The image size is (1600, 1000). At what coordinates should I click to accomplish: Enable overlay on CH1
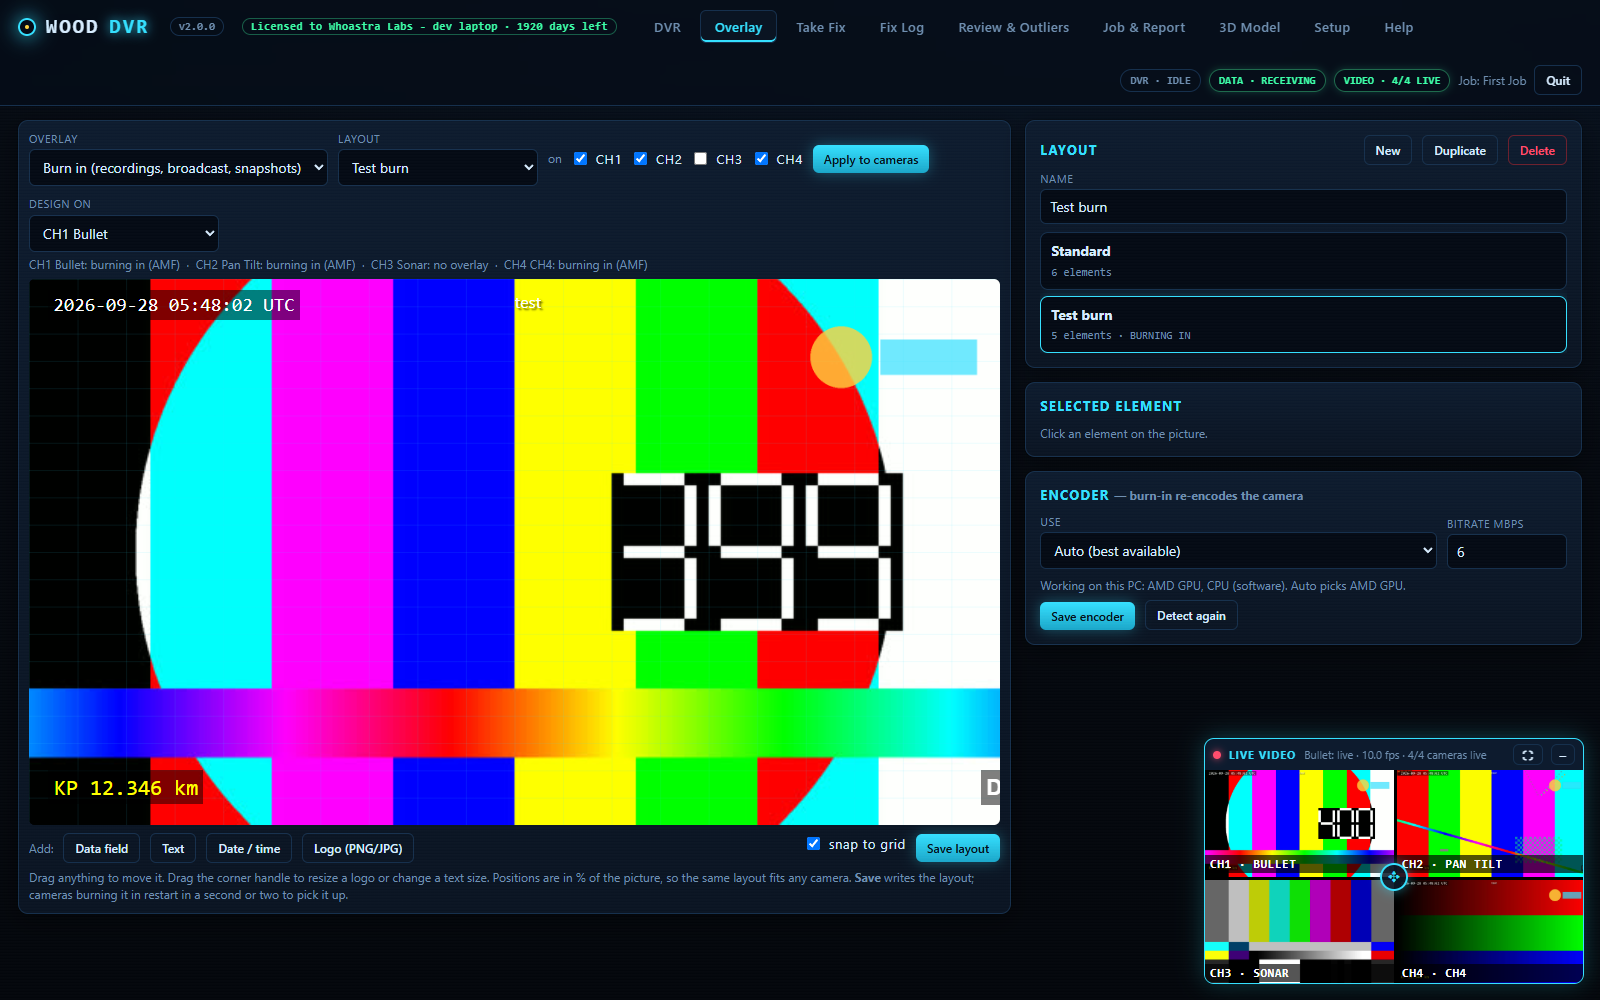point(580,159)
